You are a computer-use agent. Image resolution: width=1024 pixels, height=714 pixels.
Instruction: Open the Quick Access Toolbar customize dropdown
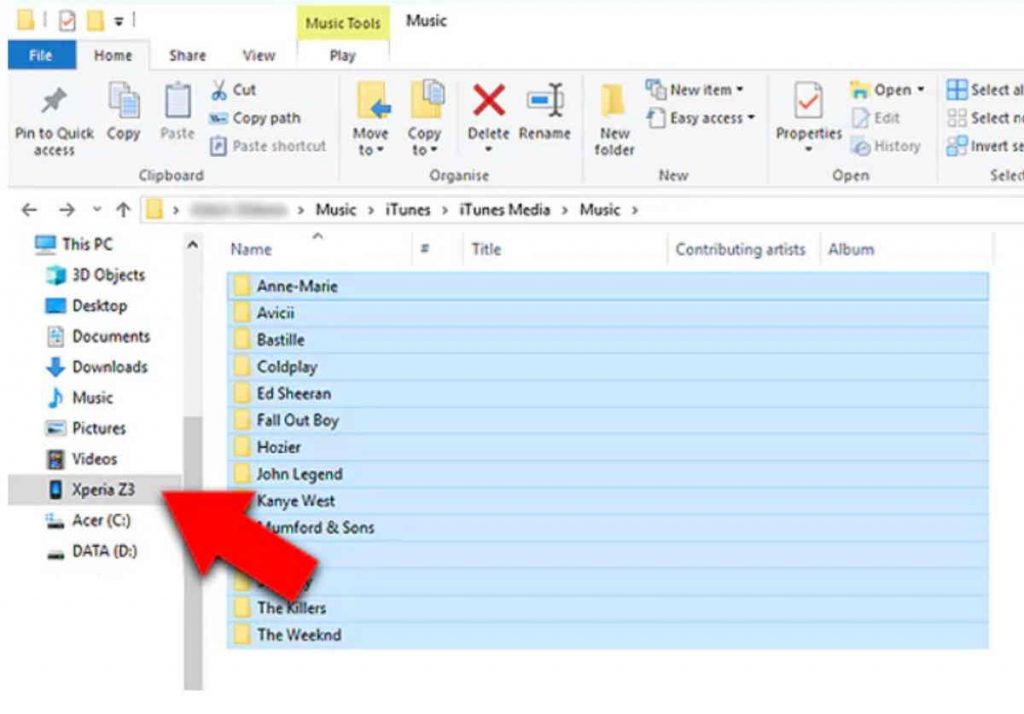[119, 21]
